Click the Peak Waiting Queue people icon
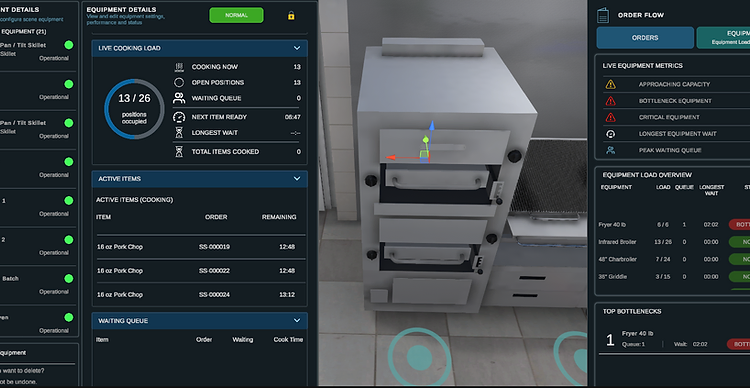 (x=610, y=150)
